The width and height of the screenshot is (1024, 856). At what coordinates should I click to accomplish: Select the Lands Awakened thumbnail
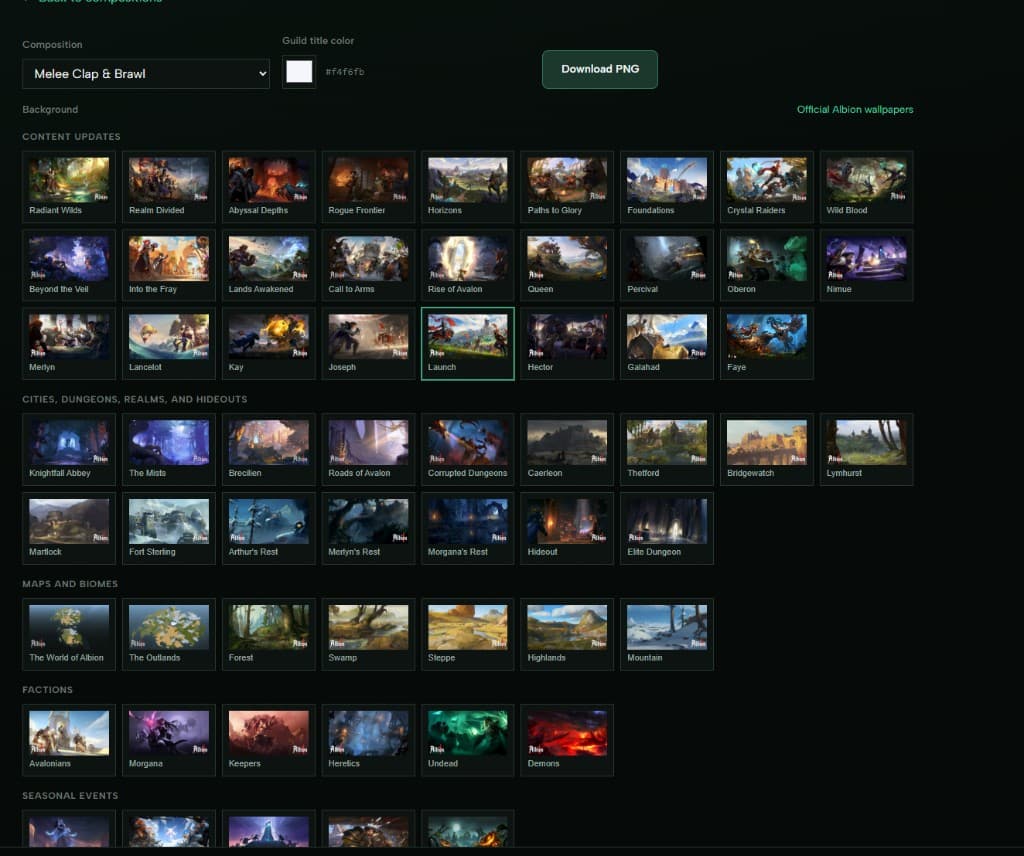268,265
